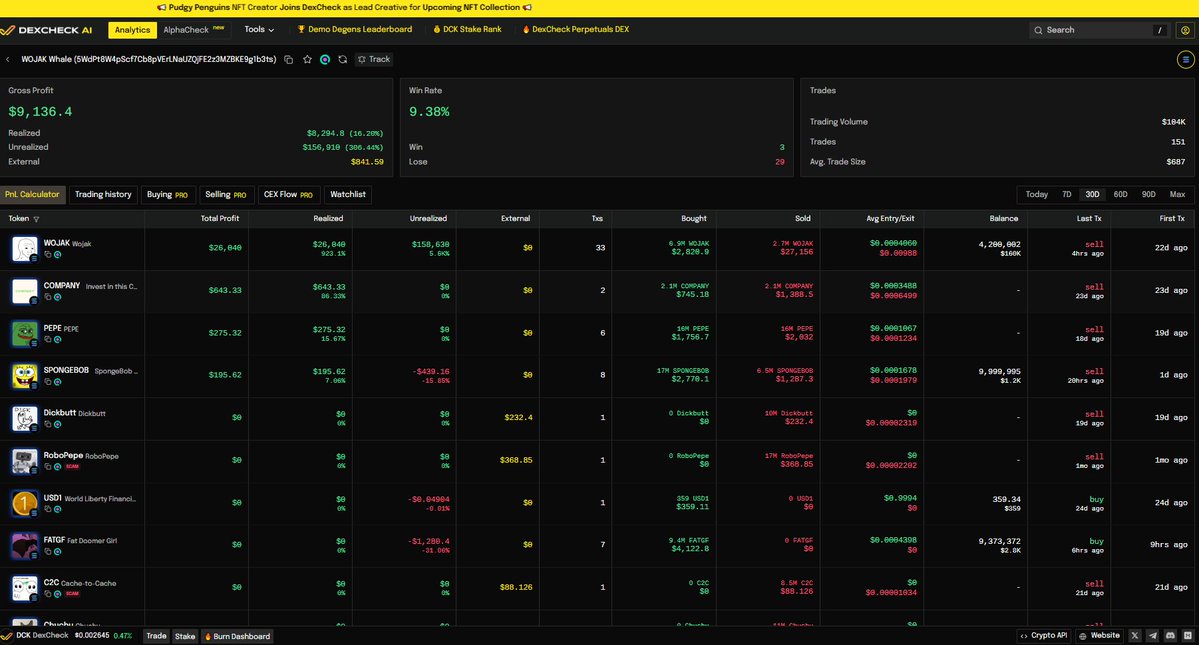Open the Burn Dashboard
Image resolution: width=1199 pixels, height=645 pixels.
pos(237,637)
